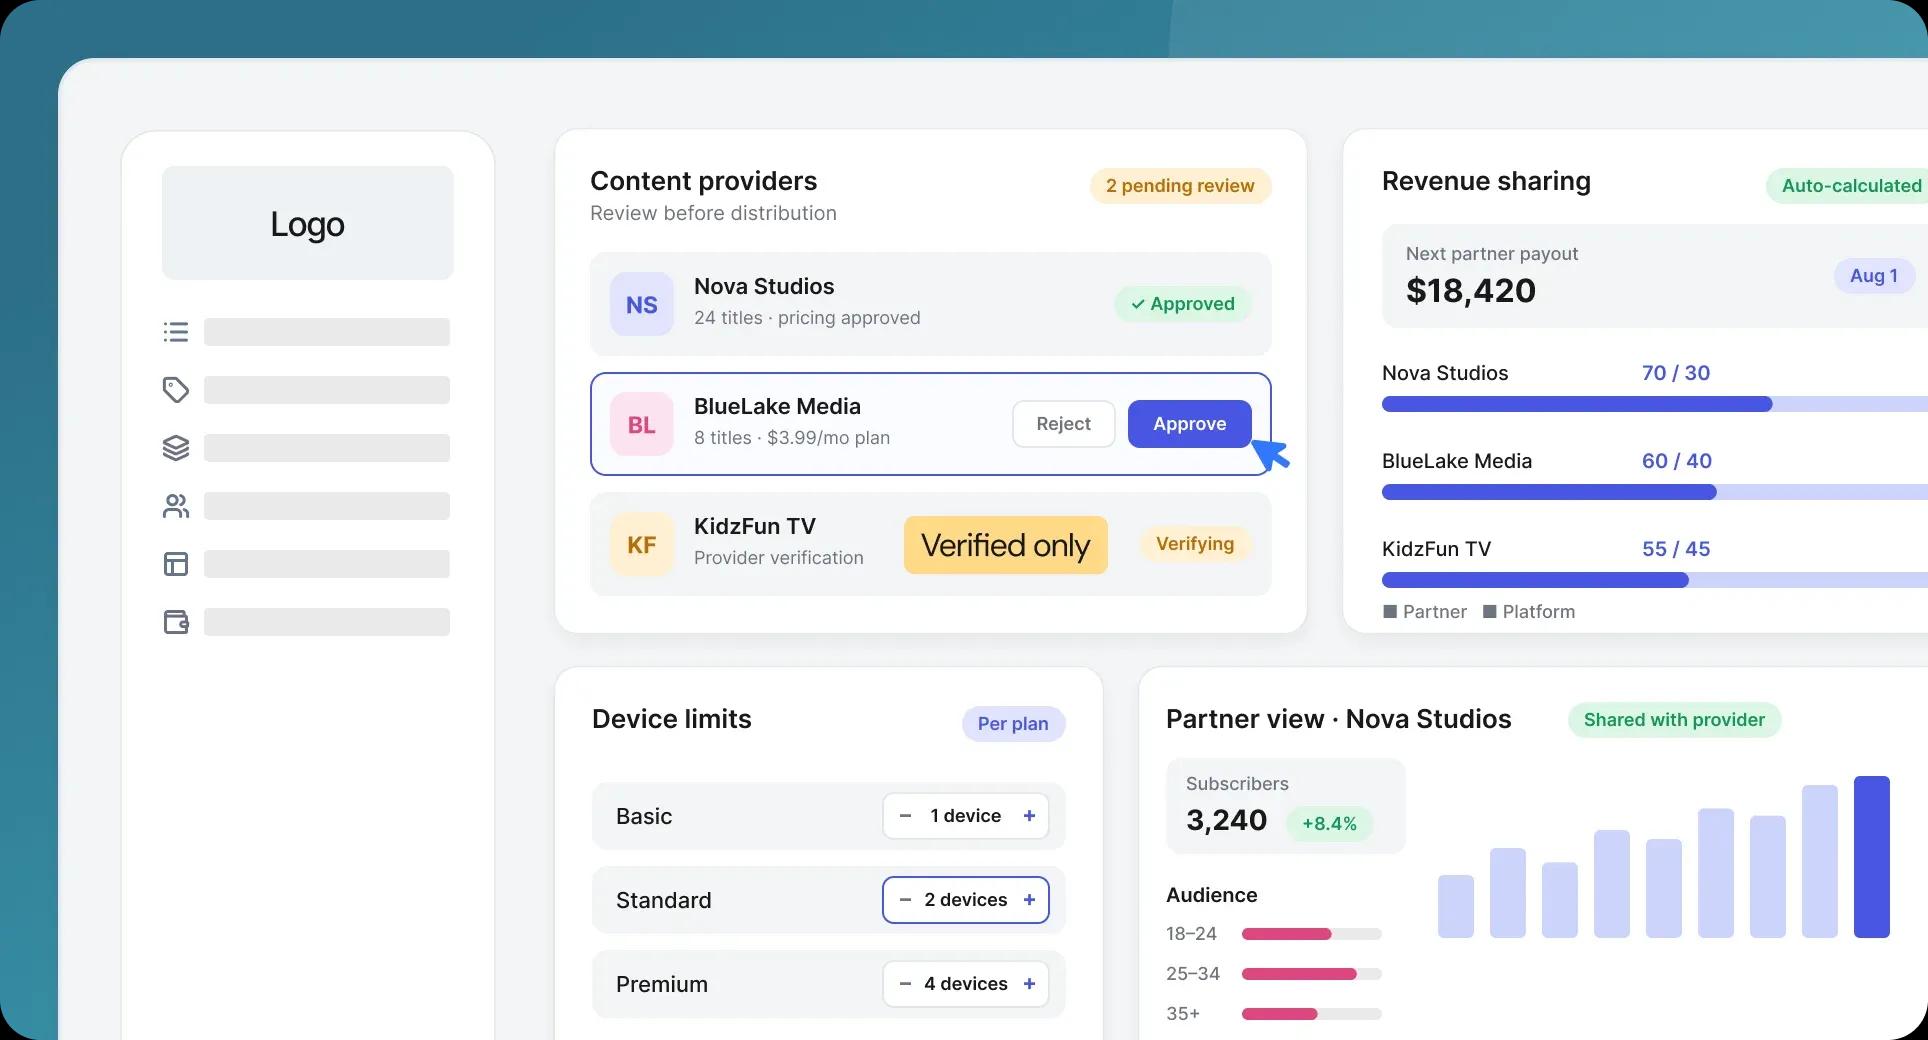
Task: Approve the BlueLake Media provider
Action: pos(1190,424)
